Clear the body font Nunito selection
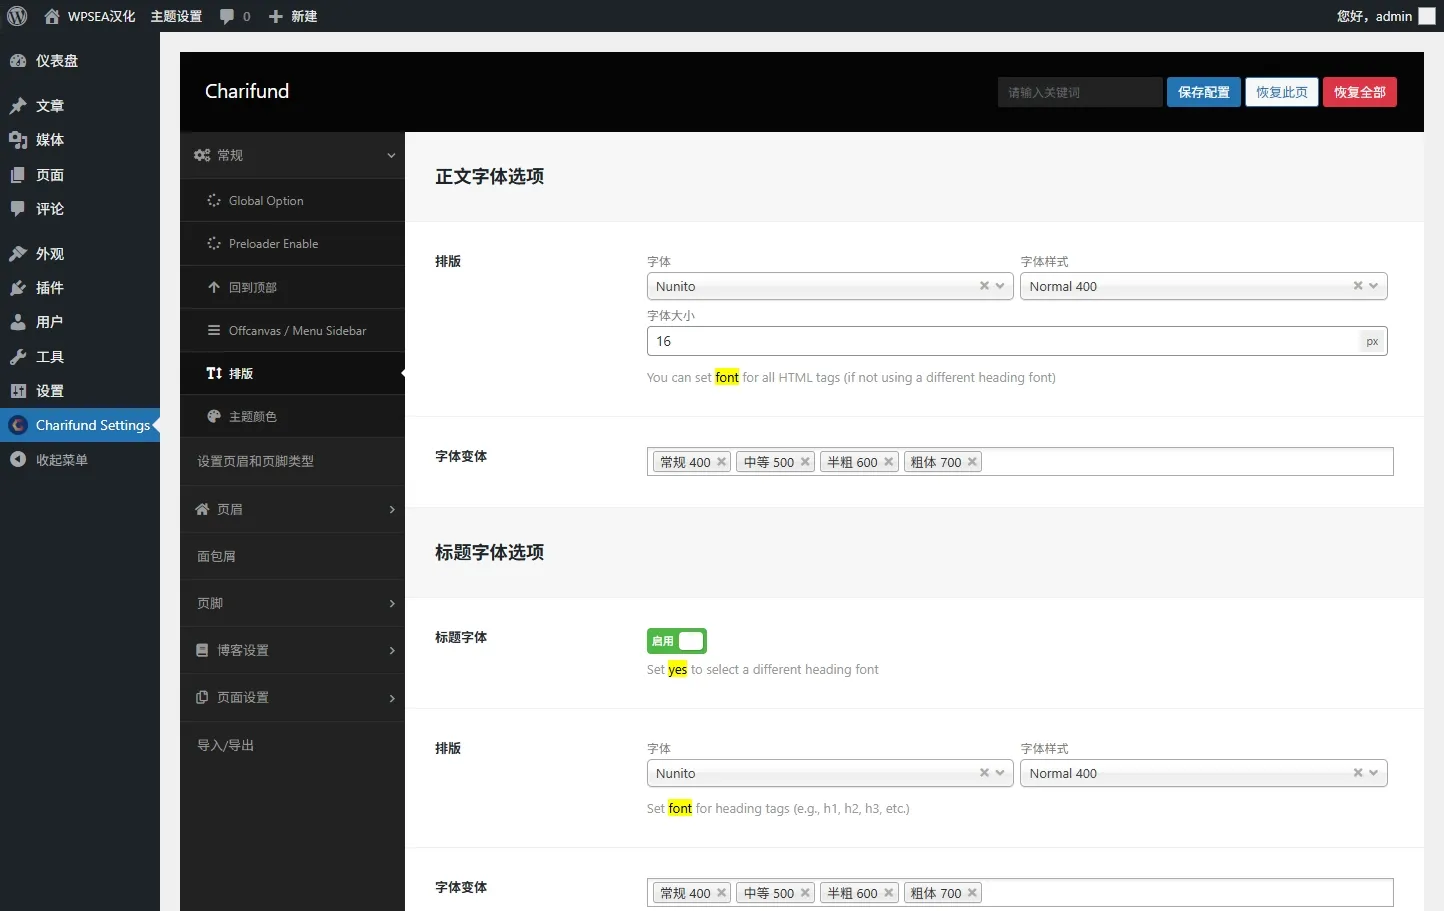 click(x=984, y=286)
